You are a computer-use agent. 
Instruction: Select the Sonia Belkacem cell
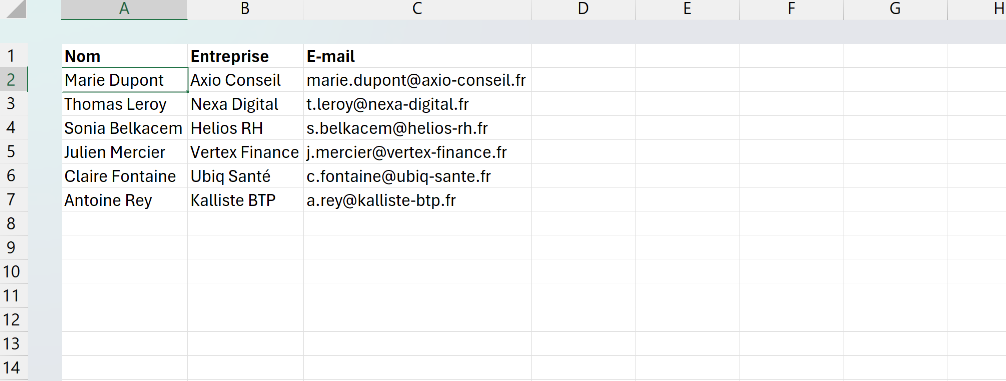click(124, 128)
